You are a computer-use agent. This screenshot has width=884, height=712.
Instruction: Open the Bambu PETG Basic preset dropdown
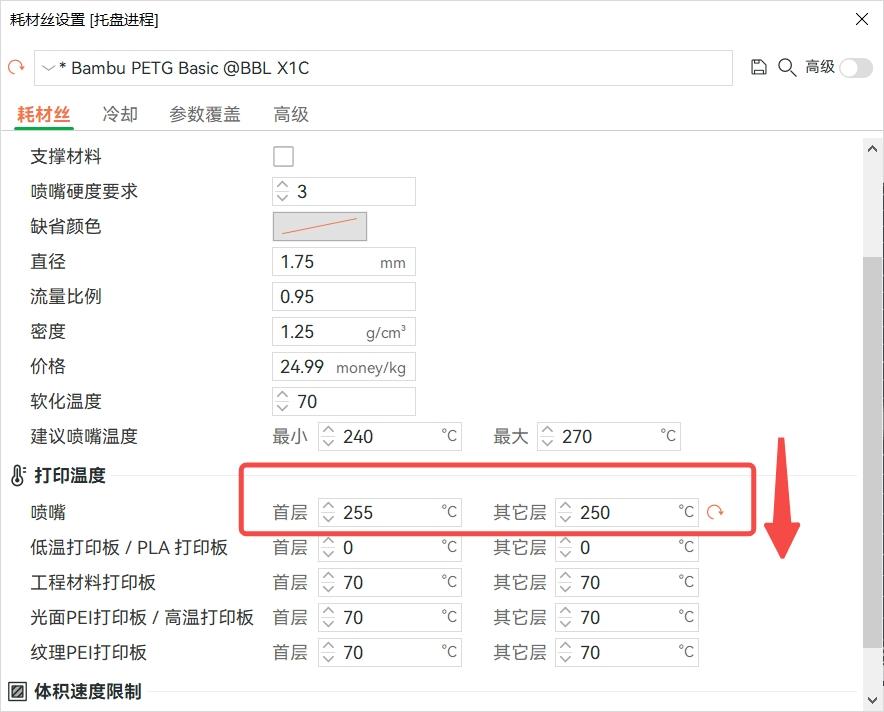click(383, 68)
